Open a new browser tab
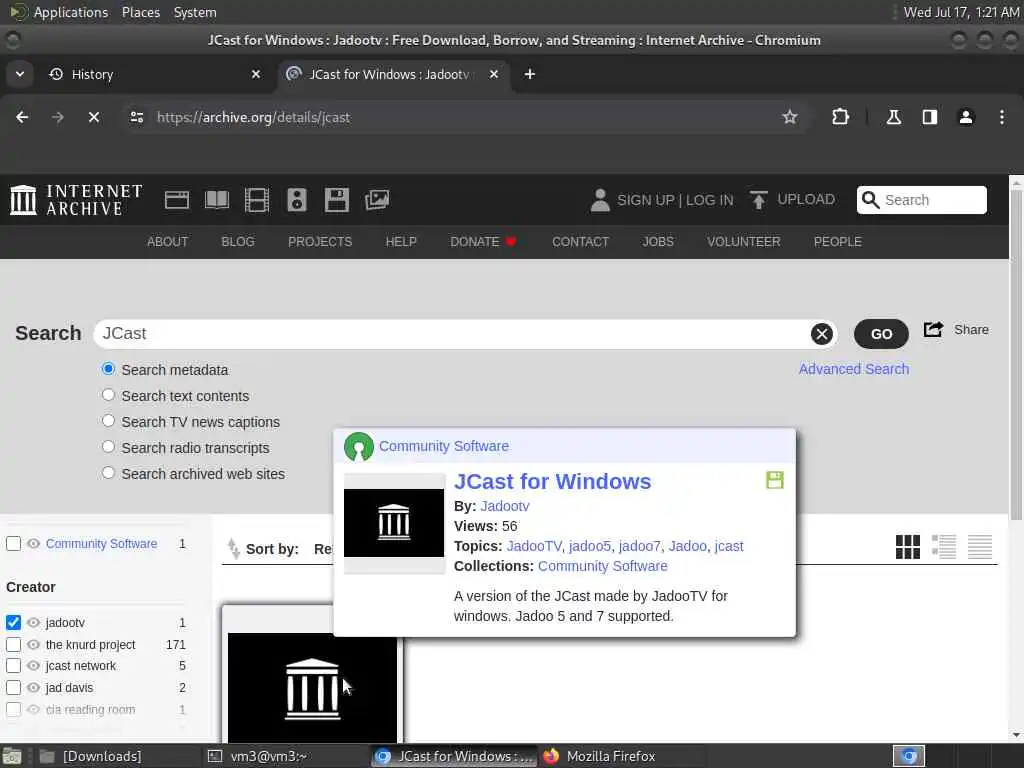Image resolution: width=1024 pixels, height=768 pixels. (x=530, y=74)
